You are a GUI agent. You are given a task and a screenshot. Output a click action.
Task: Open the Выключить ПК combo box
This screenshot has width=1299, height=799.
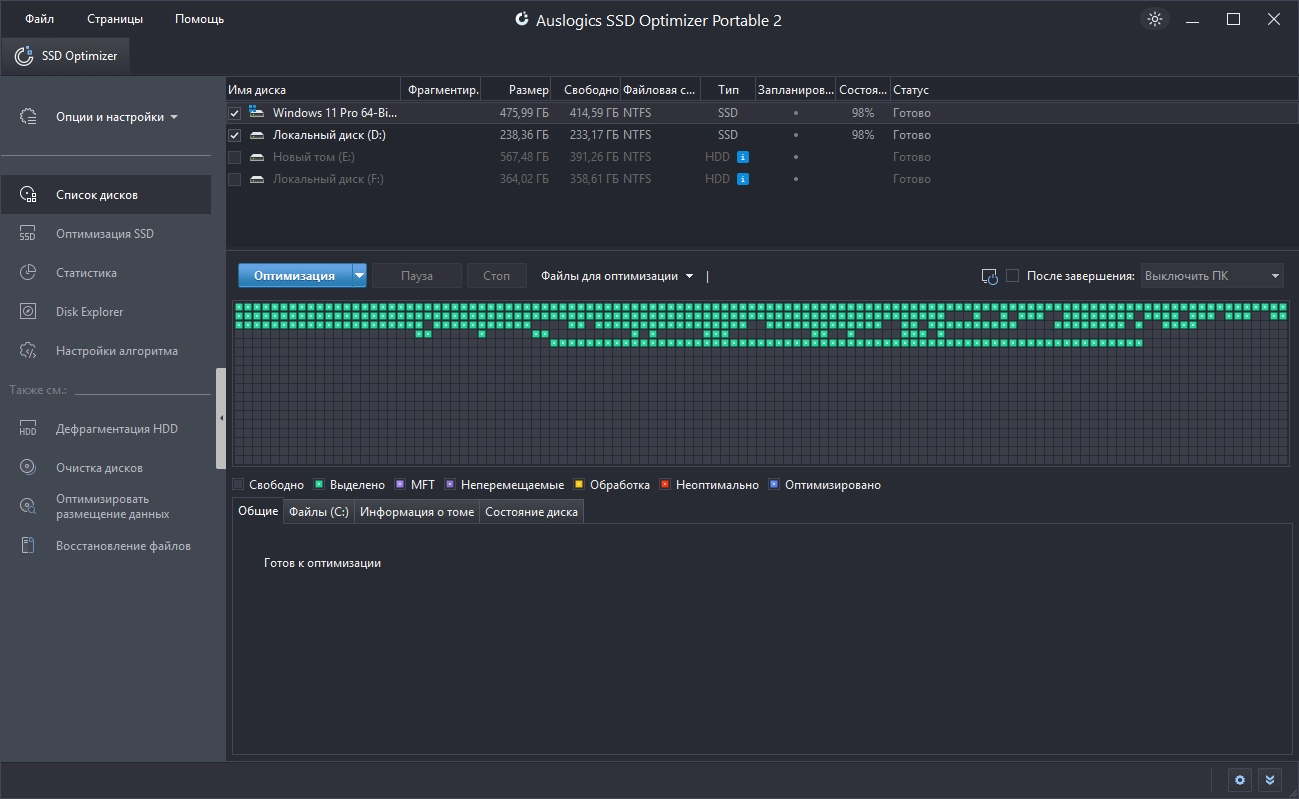click(1212, 276)
